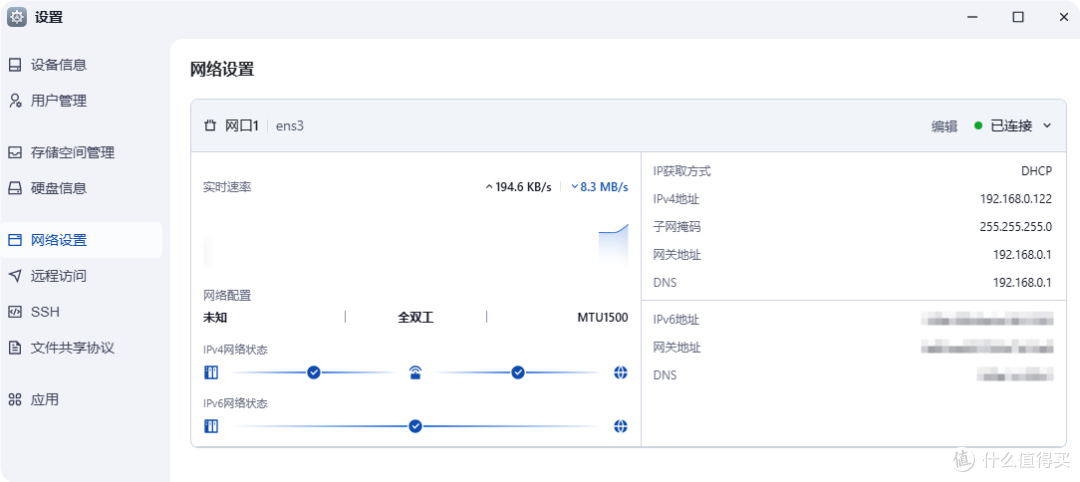
Task: Click the 编辑 link for 网口1
Action: point(944,126)
